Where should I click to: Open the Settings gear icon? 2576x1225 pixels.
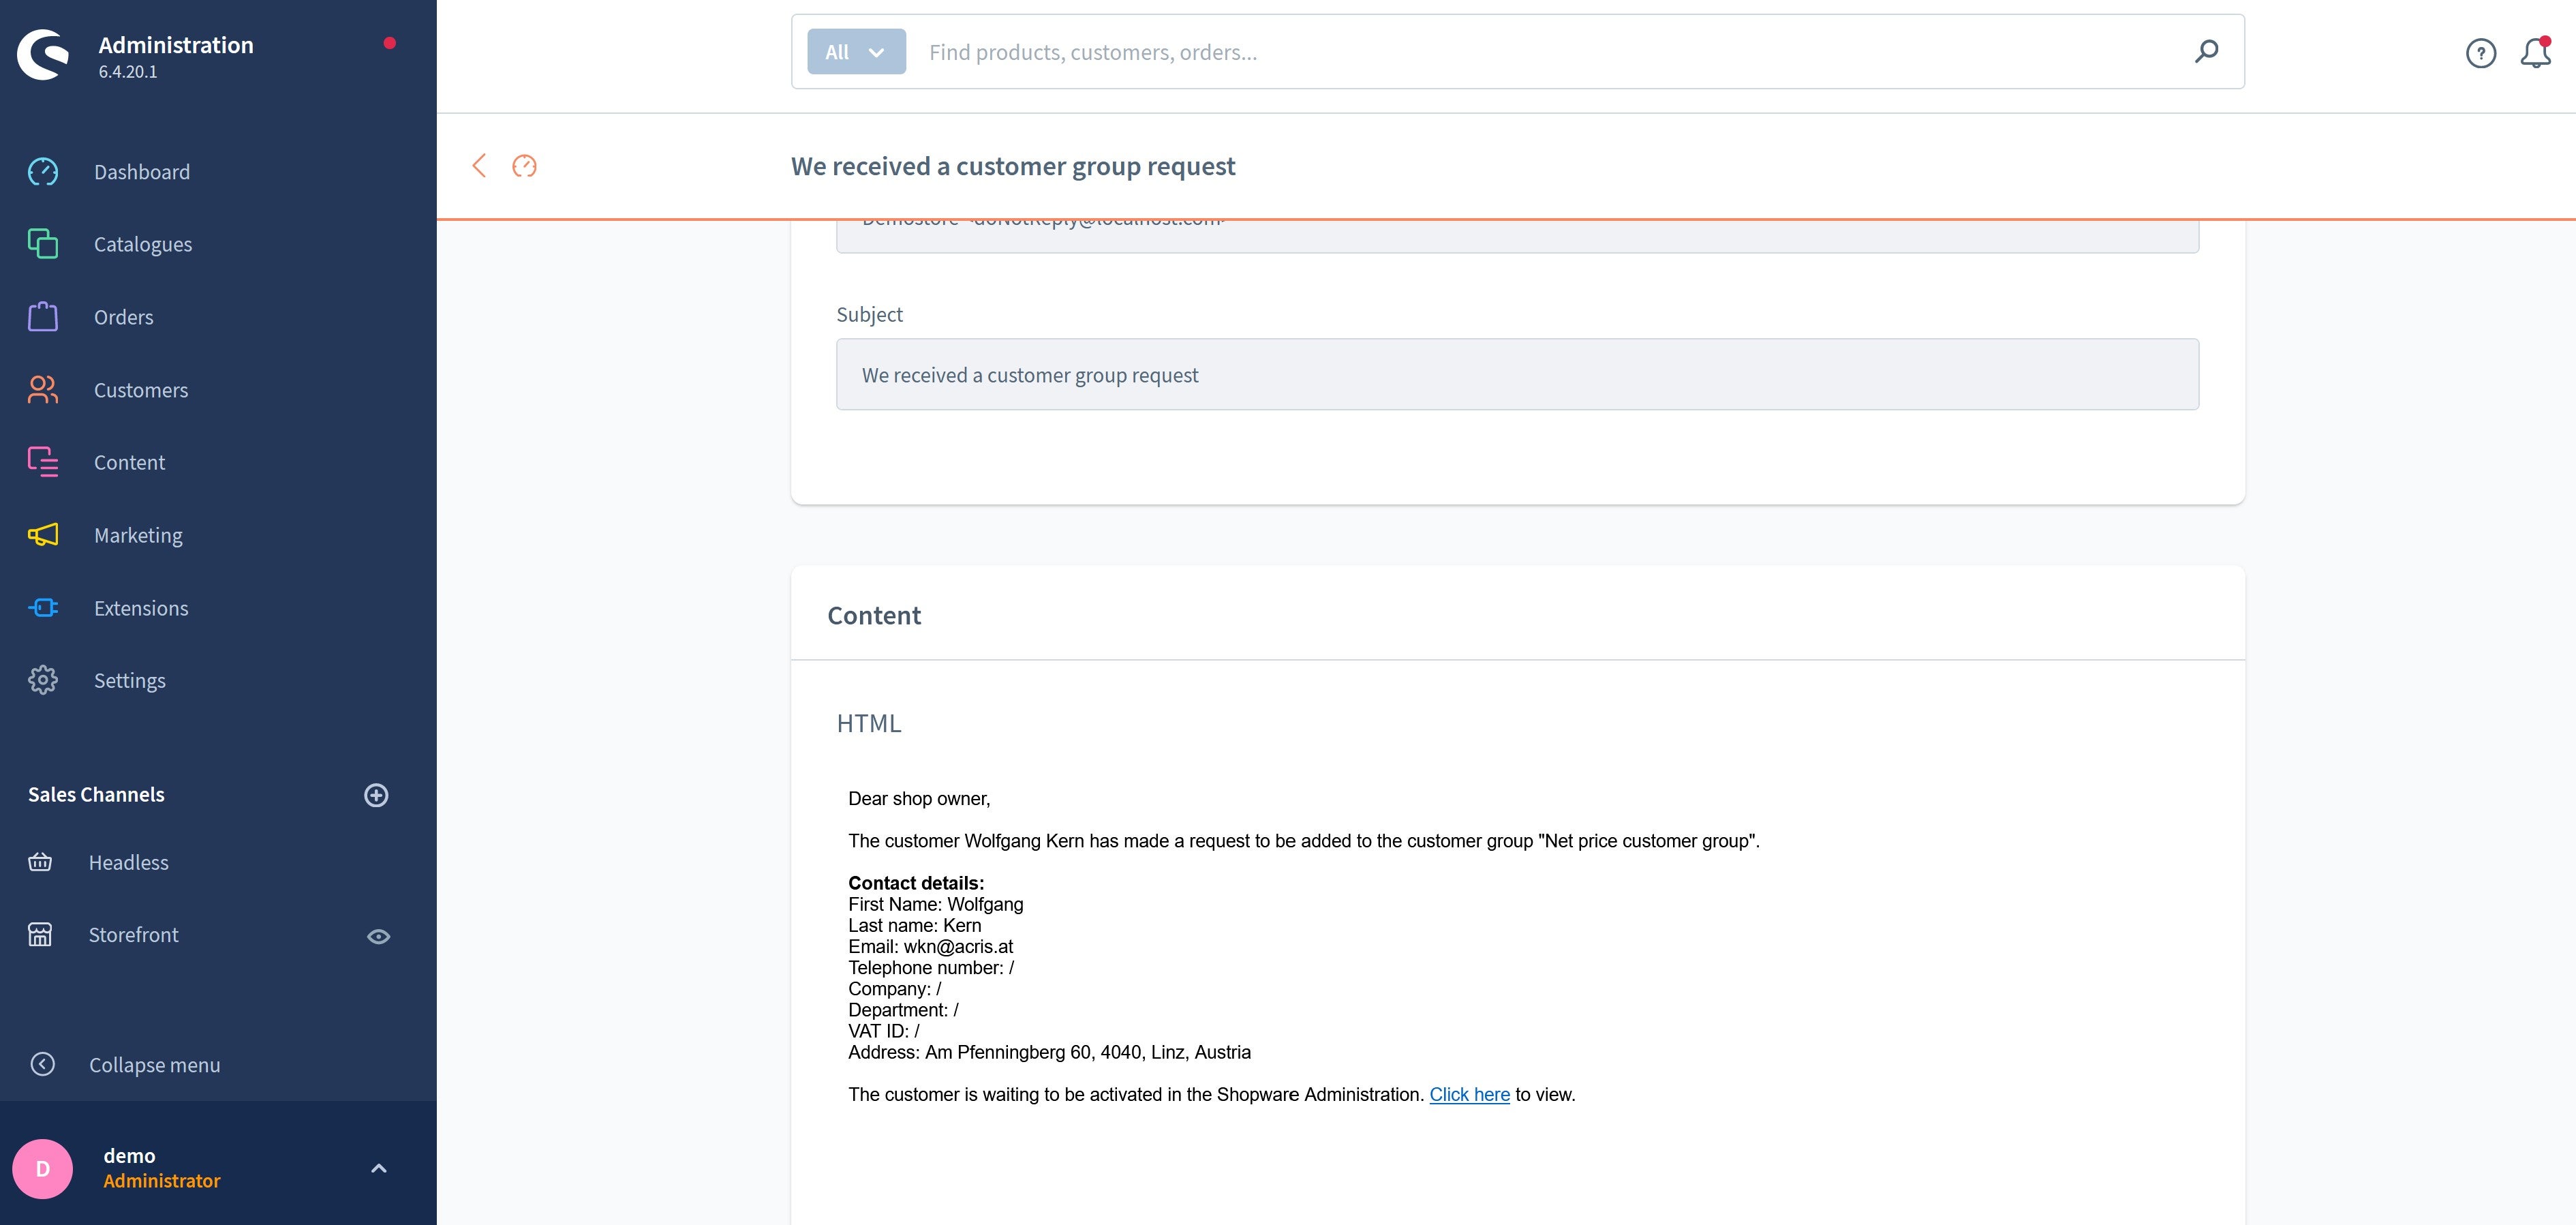point(43,680)
